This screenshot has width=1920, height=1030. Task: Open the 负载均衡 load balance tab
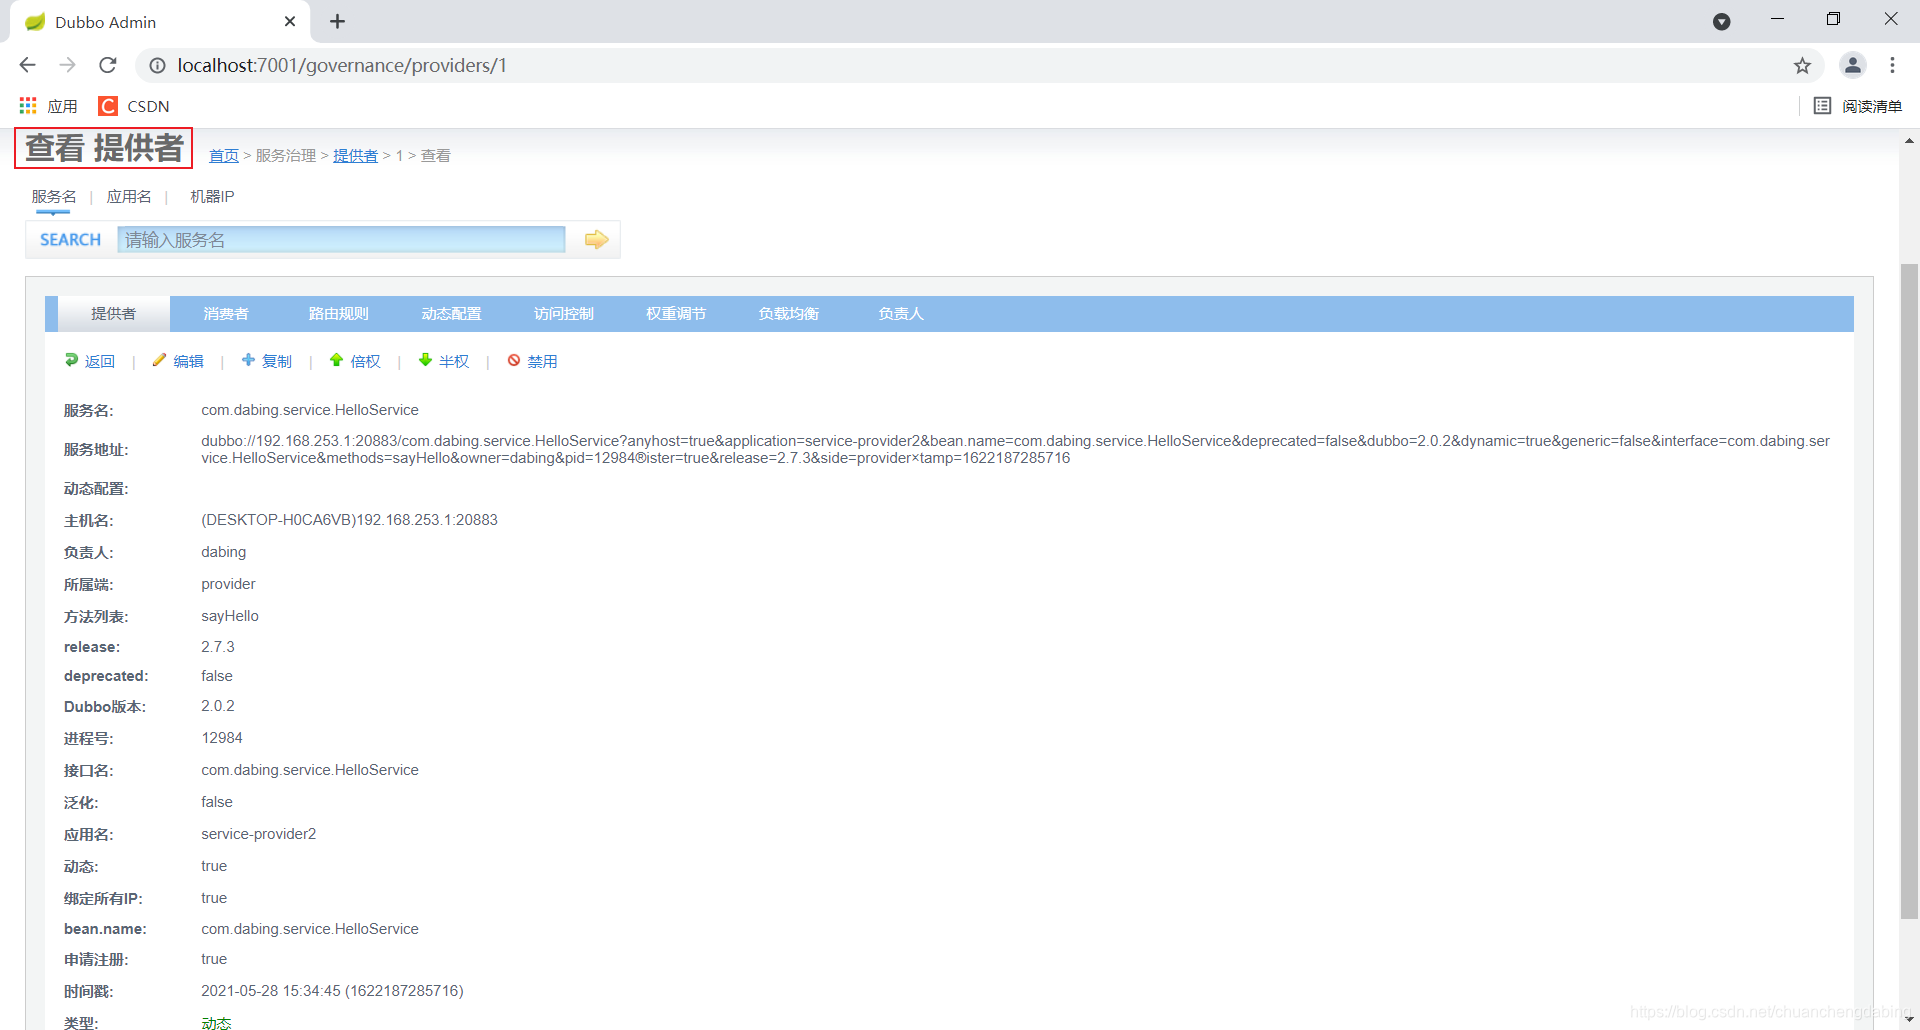point(788,314)
